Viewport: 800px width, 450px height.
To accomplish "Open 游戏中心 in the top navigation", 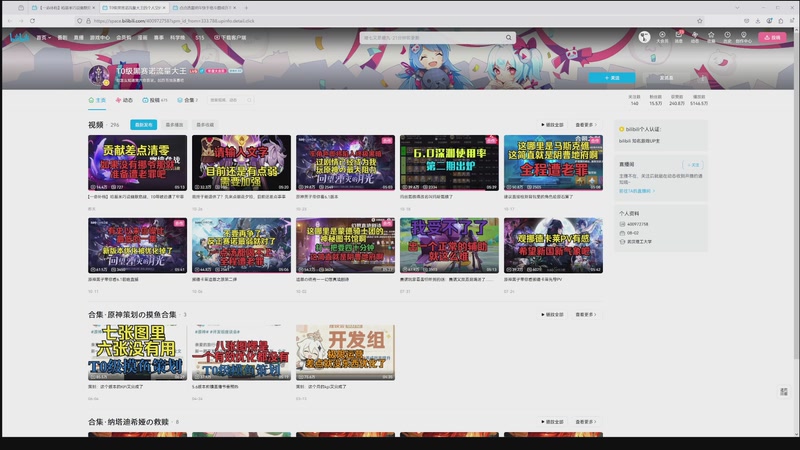I will (x=99, y=37).
